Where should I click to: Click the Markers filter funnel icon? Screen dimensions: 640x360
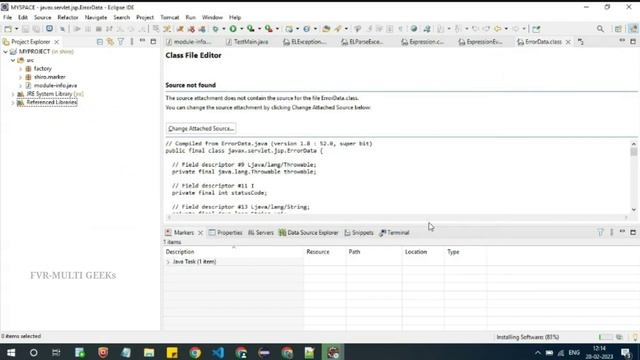(x=600, y=232)
